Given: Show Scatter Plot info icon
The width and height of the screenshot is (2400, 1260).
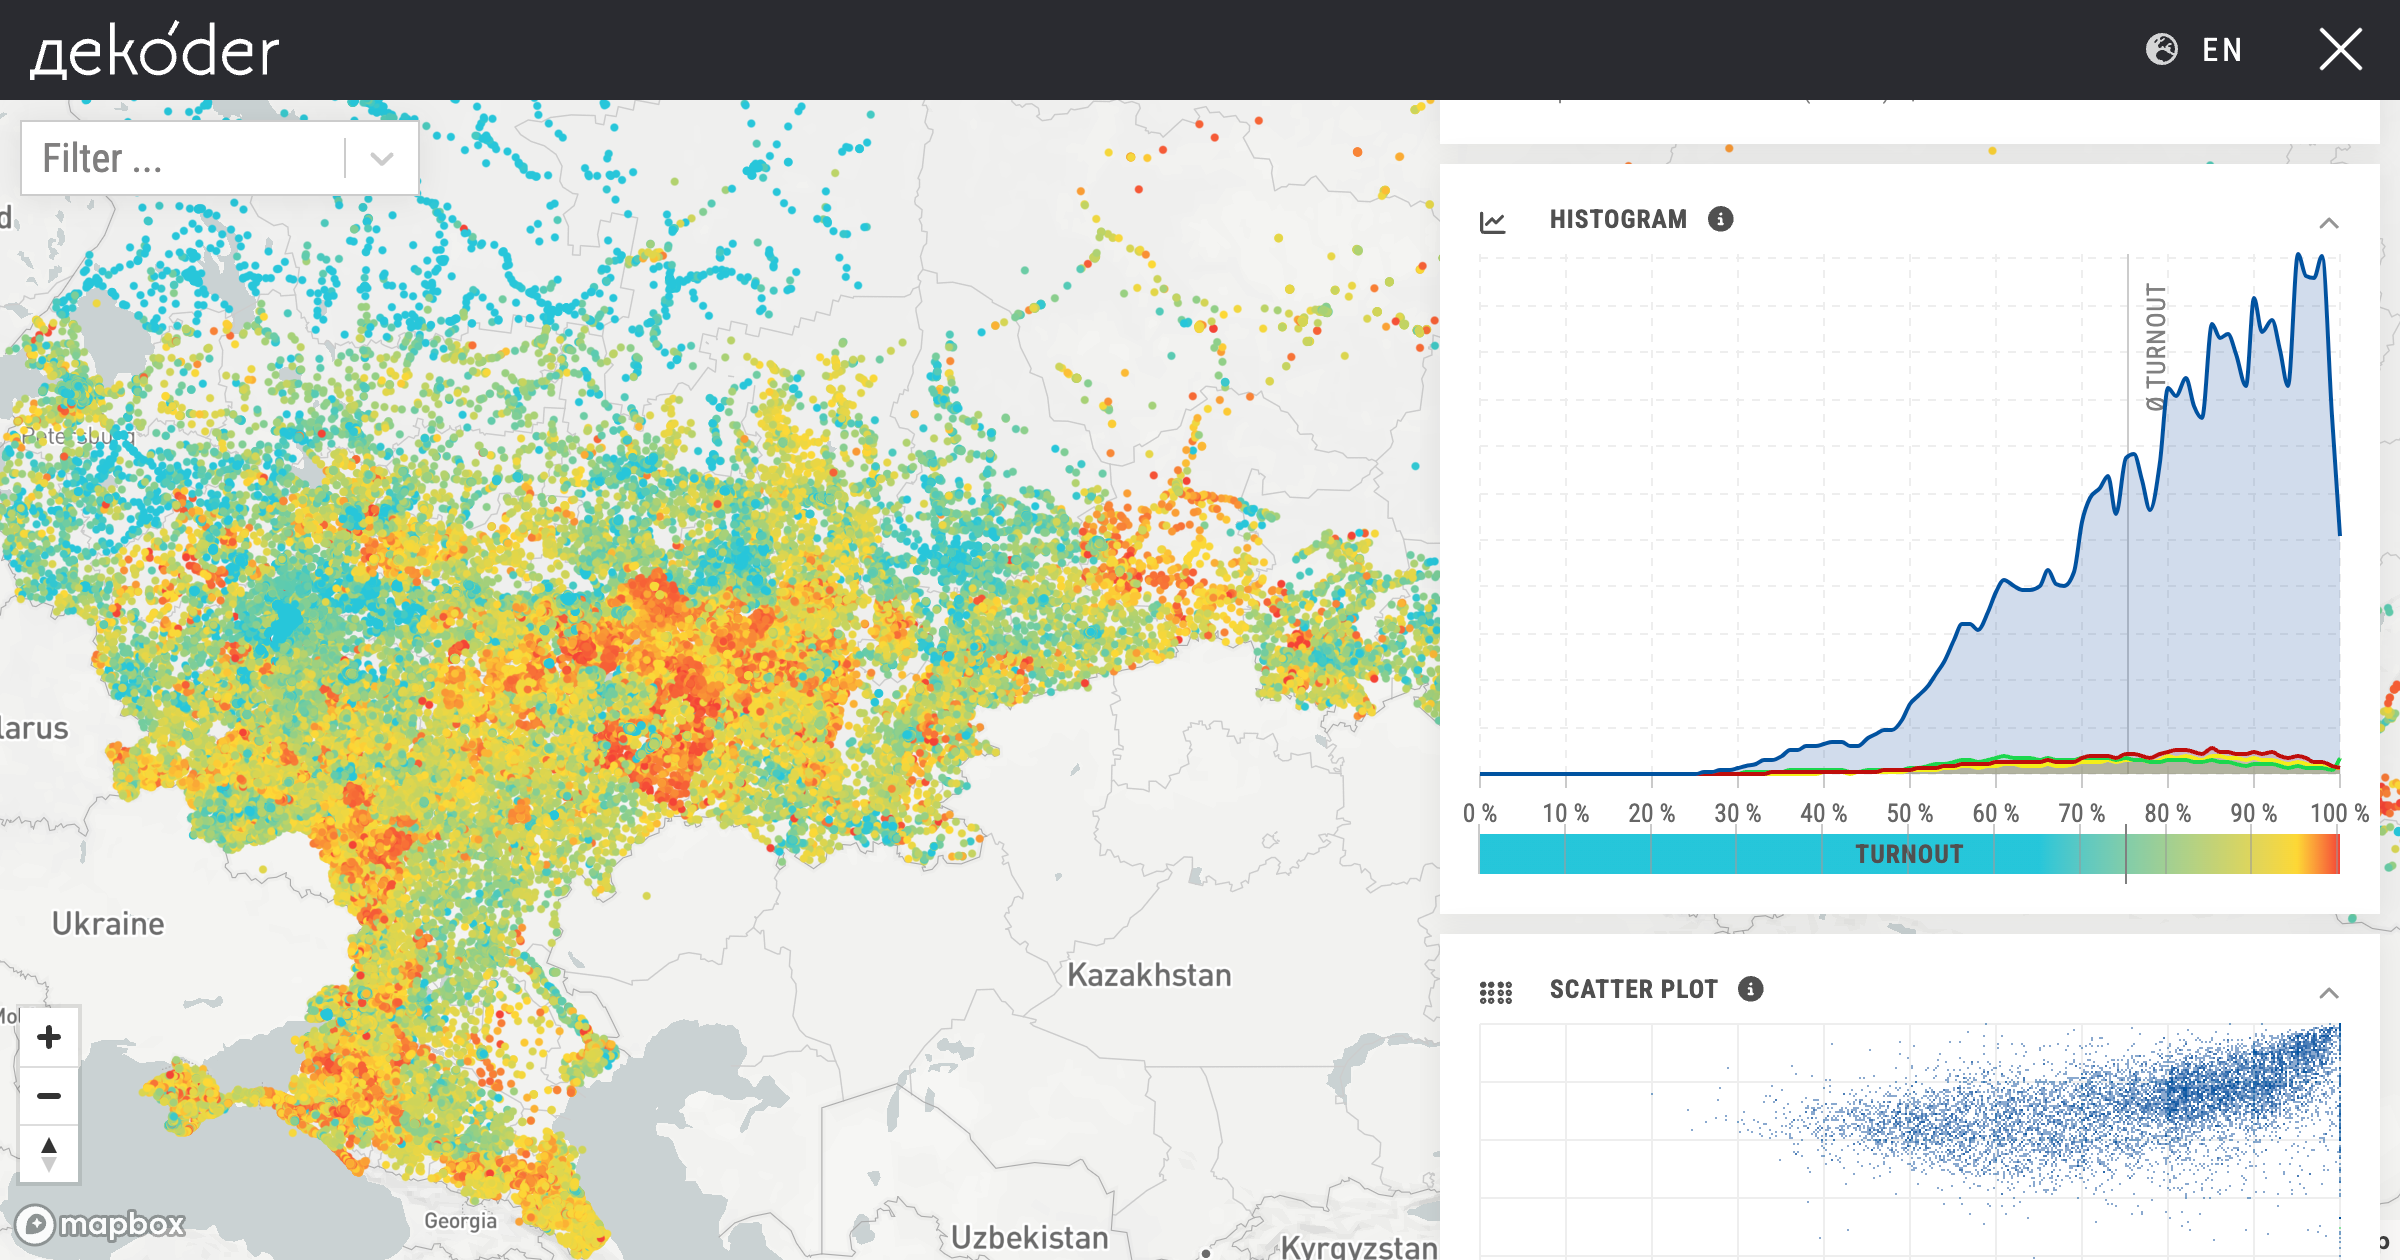Looking at the screenshot, I should pos(1750,989).
